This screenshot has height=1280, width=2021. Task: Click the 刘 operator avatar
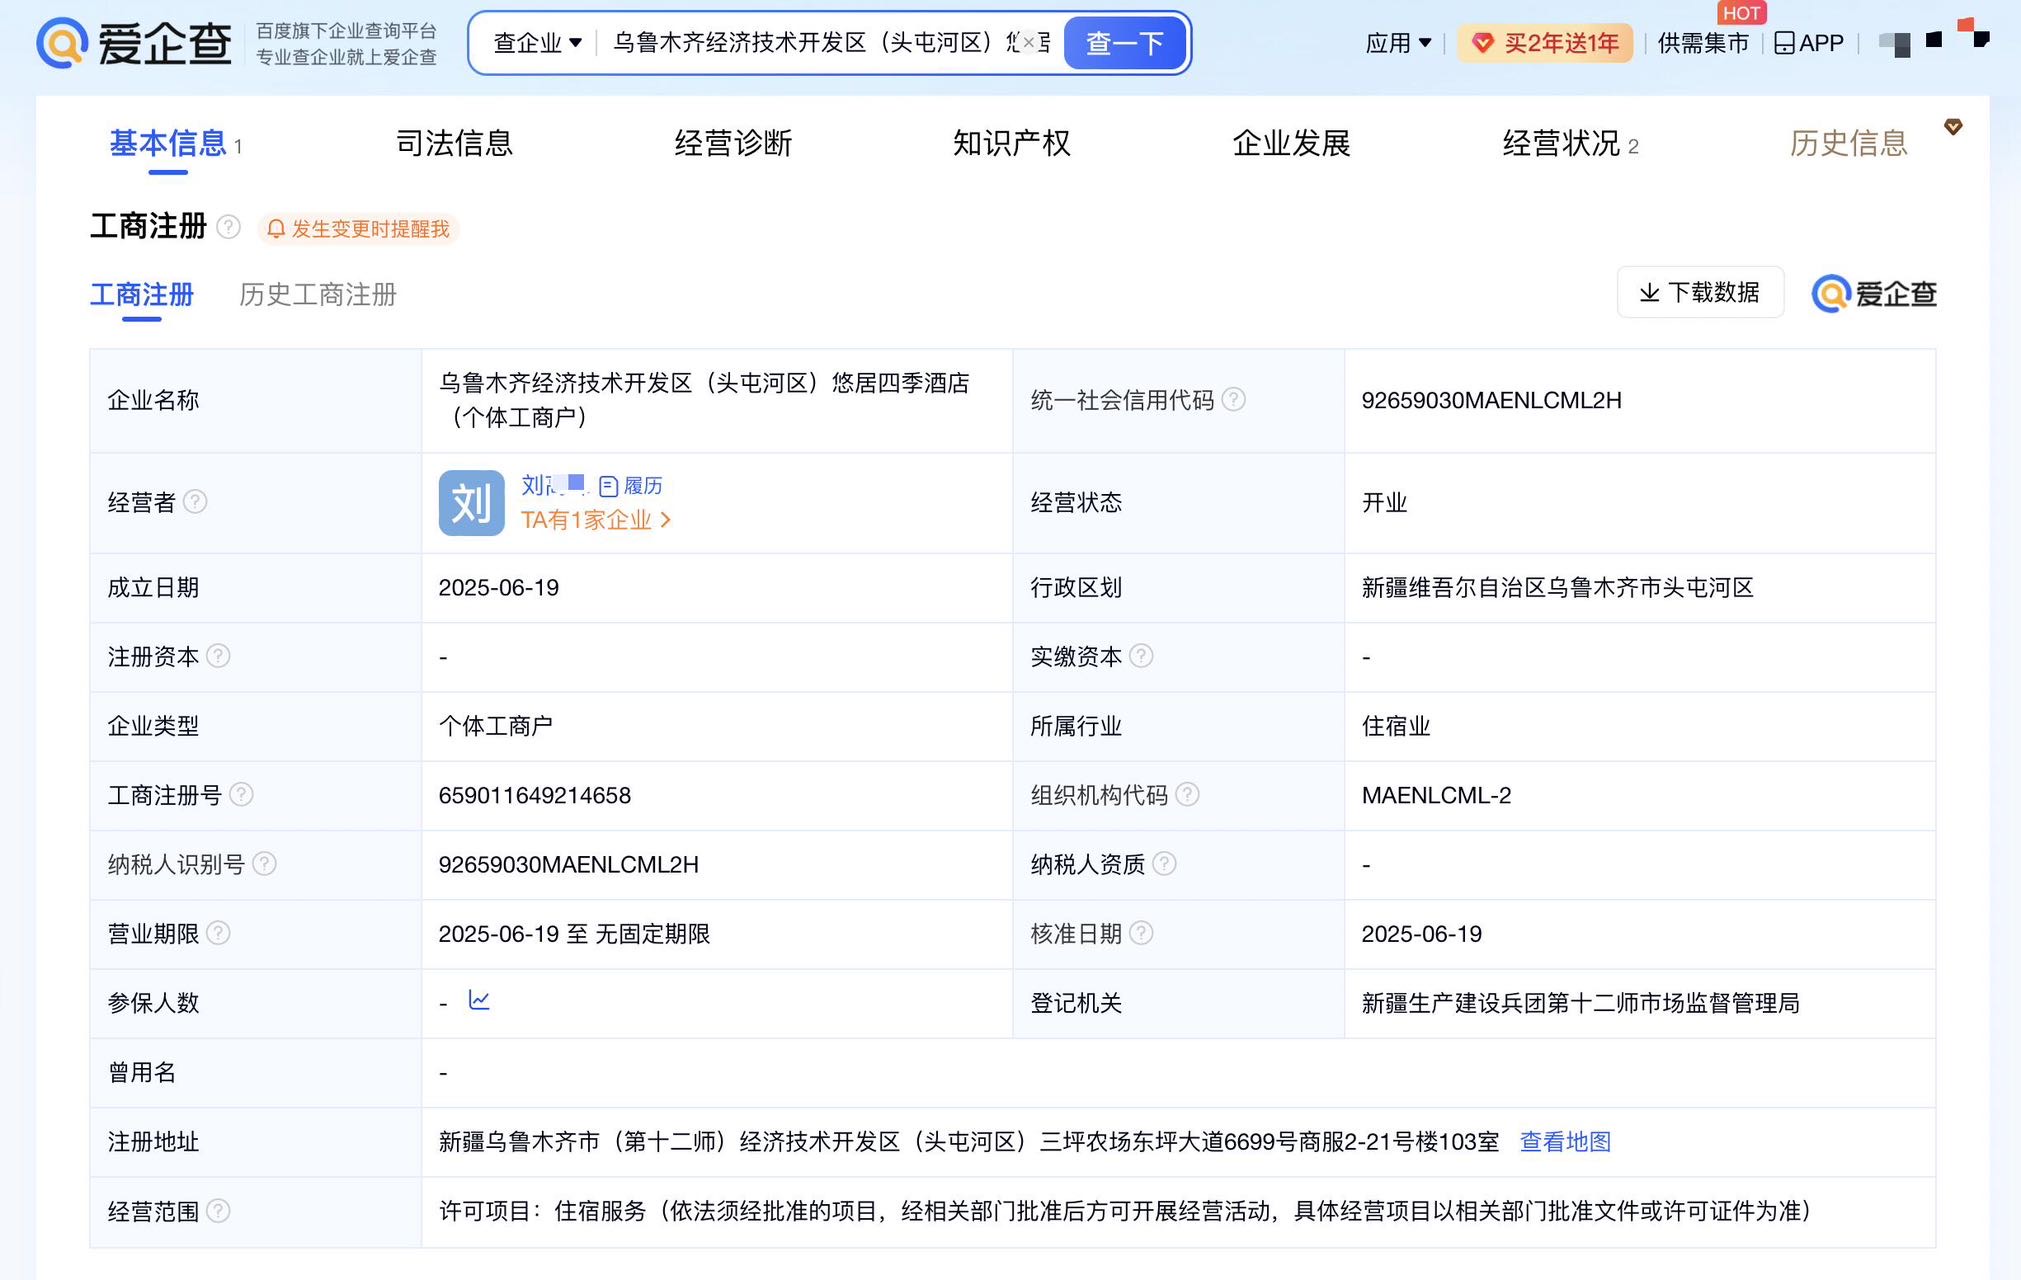[x=471, y=503]
